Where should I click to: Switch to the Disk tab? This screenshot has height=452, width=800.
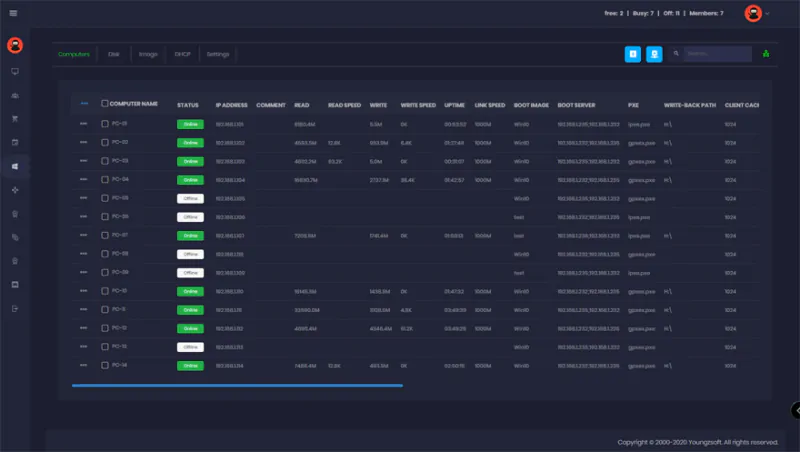(x=114, y=54)
